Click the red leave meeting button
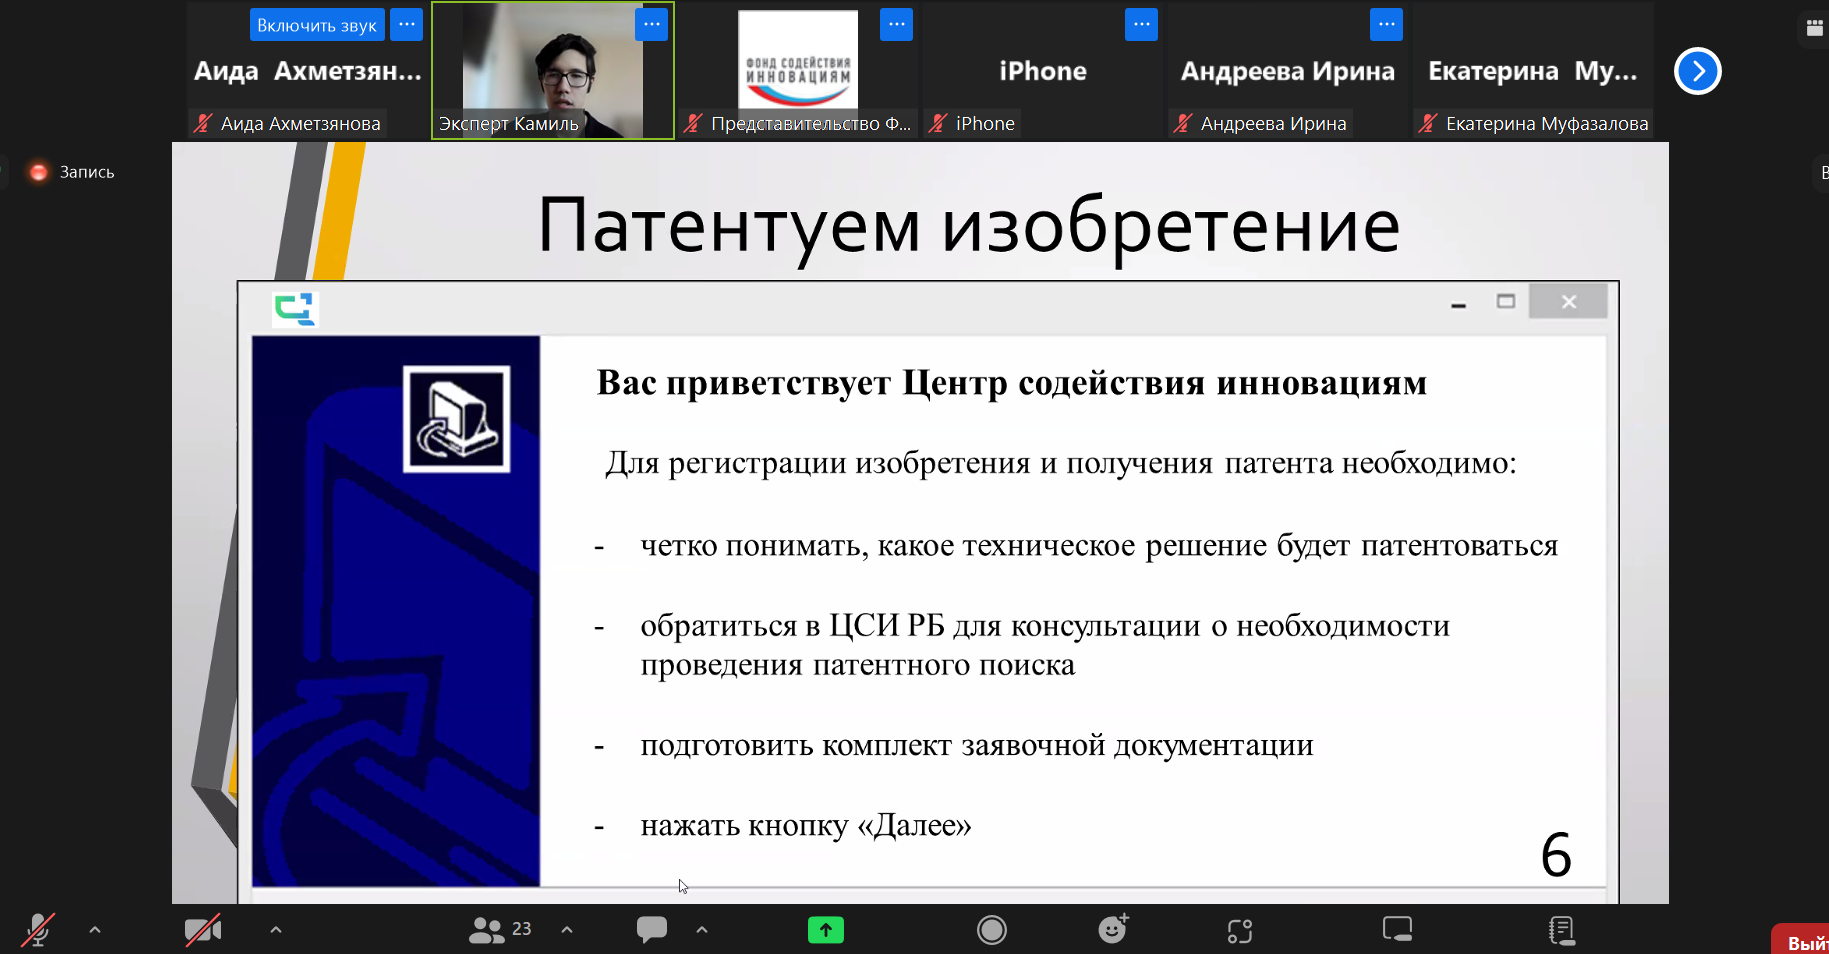Viewport: 1829px width, 954px height. pyautogui.click(x=1803, y=942)
